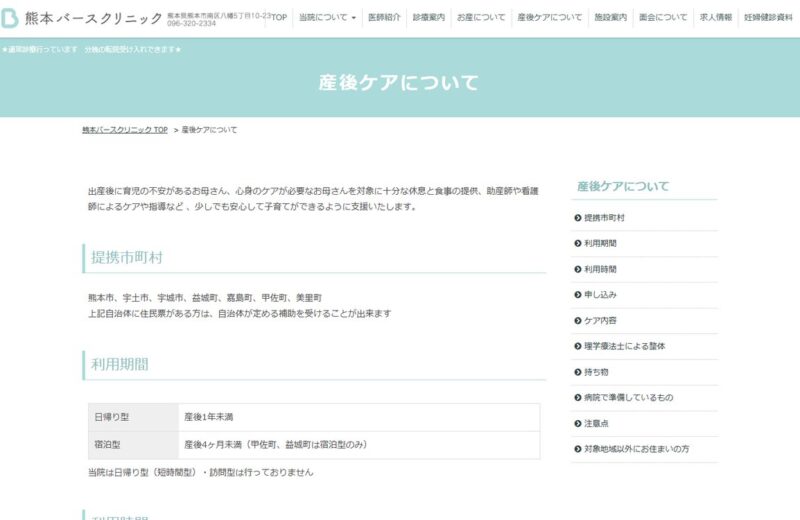
Task: Click the arrow icon beside 病院で準備しているもの
Action: click(x=578, y=398)
